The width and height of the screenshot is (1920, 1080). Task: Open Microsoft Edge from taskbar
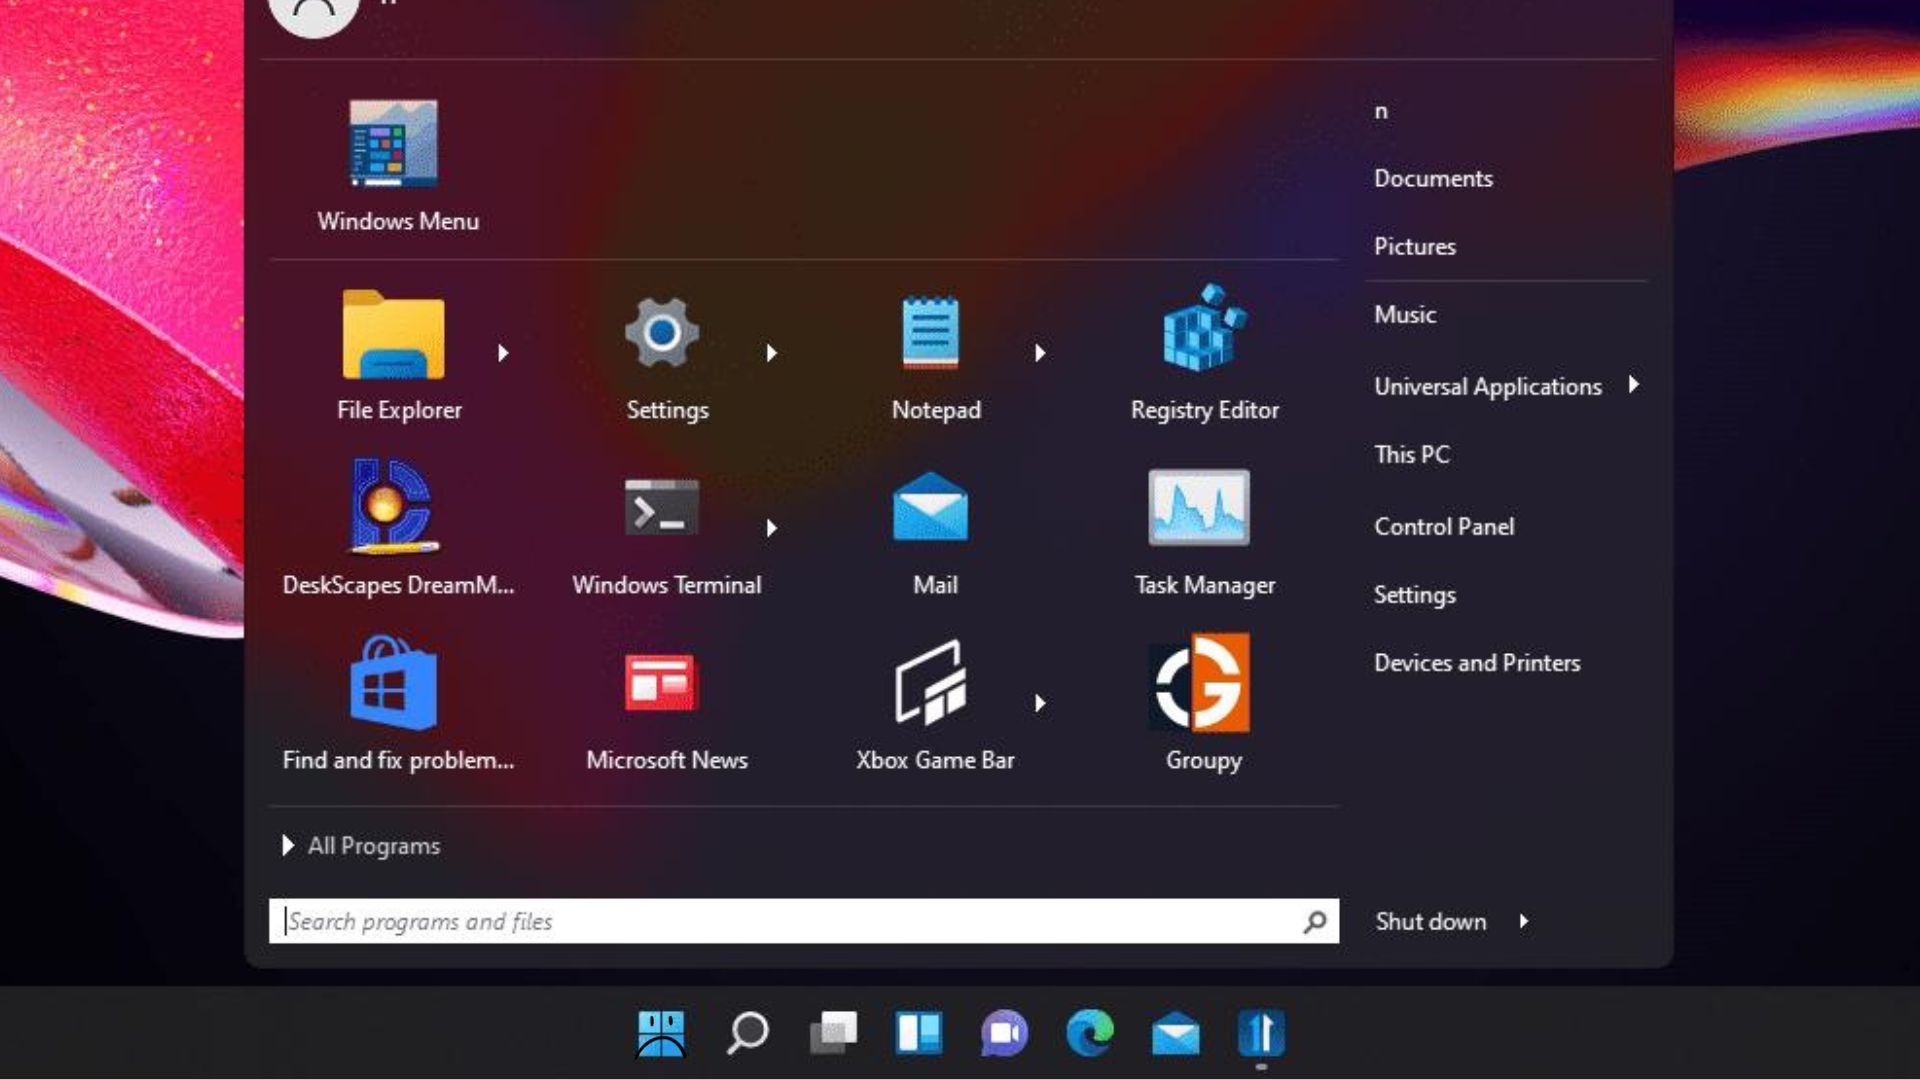pos(1089,1033)
